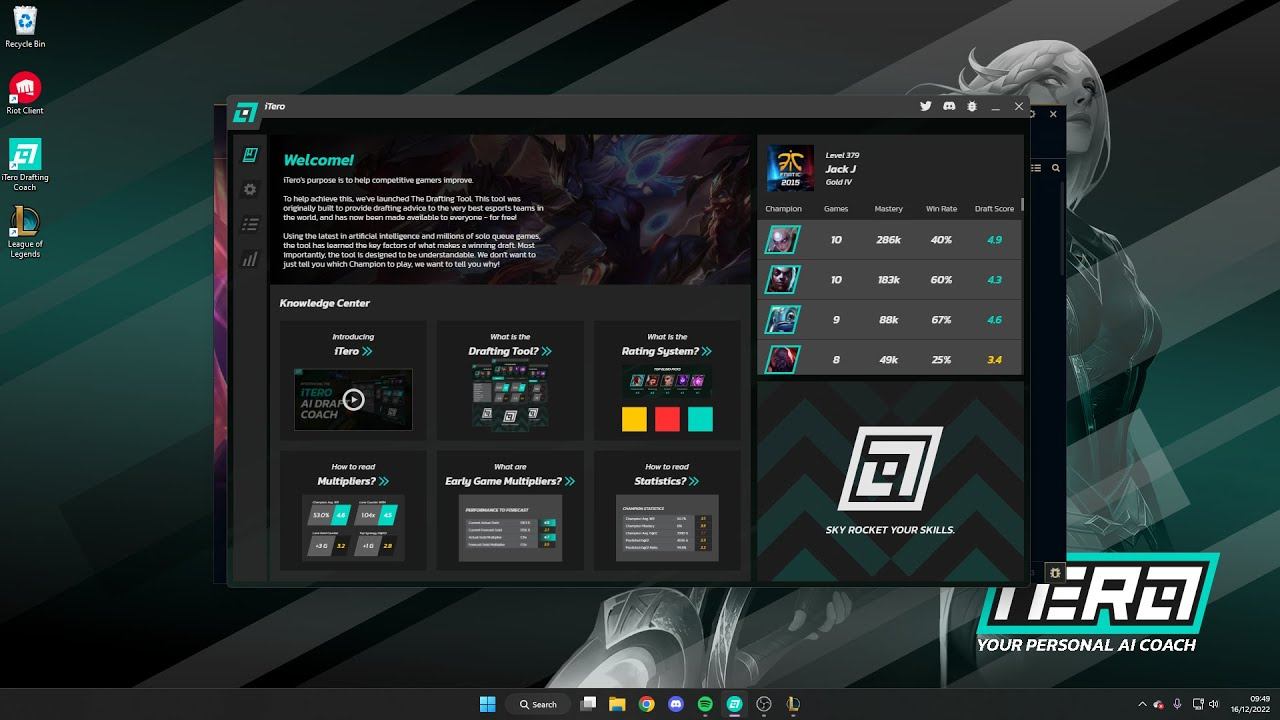Open the settings gear in iTero sidebar

(x=250, y=189)
